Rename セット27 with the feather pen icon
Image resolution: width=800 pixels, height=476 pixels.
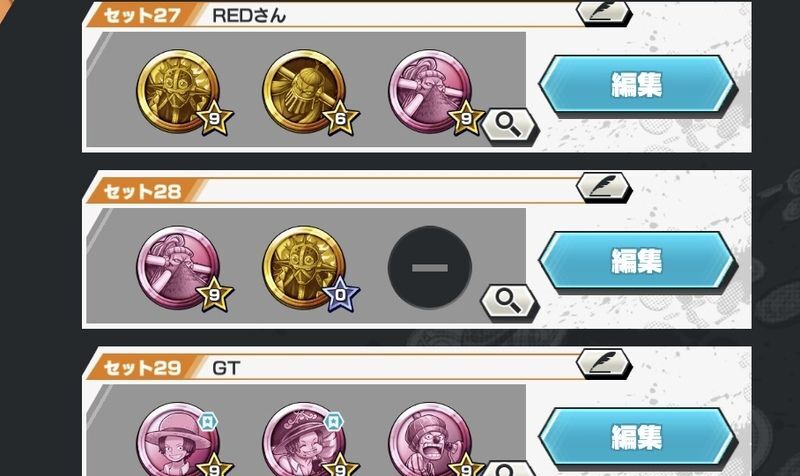604,12
